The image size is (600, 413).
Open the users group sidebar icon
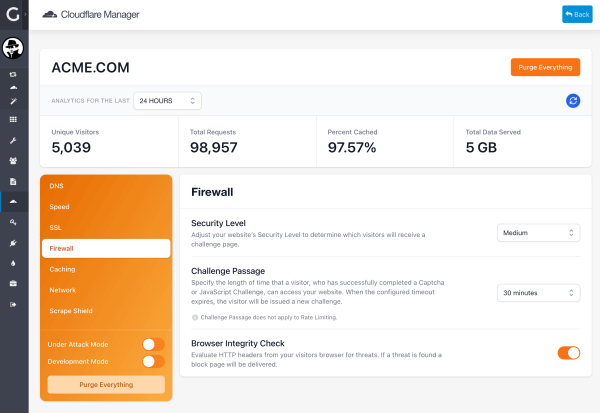coord(13,161)
